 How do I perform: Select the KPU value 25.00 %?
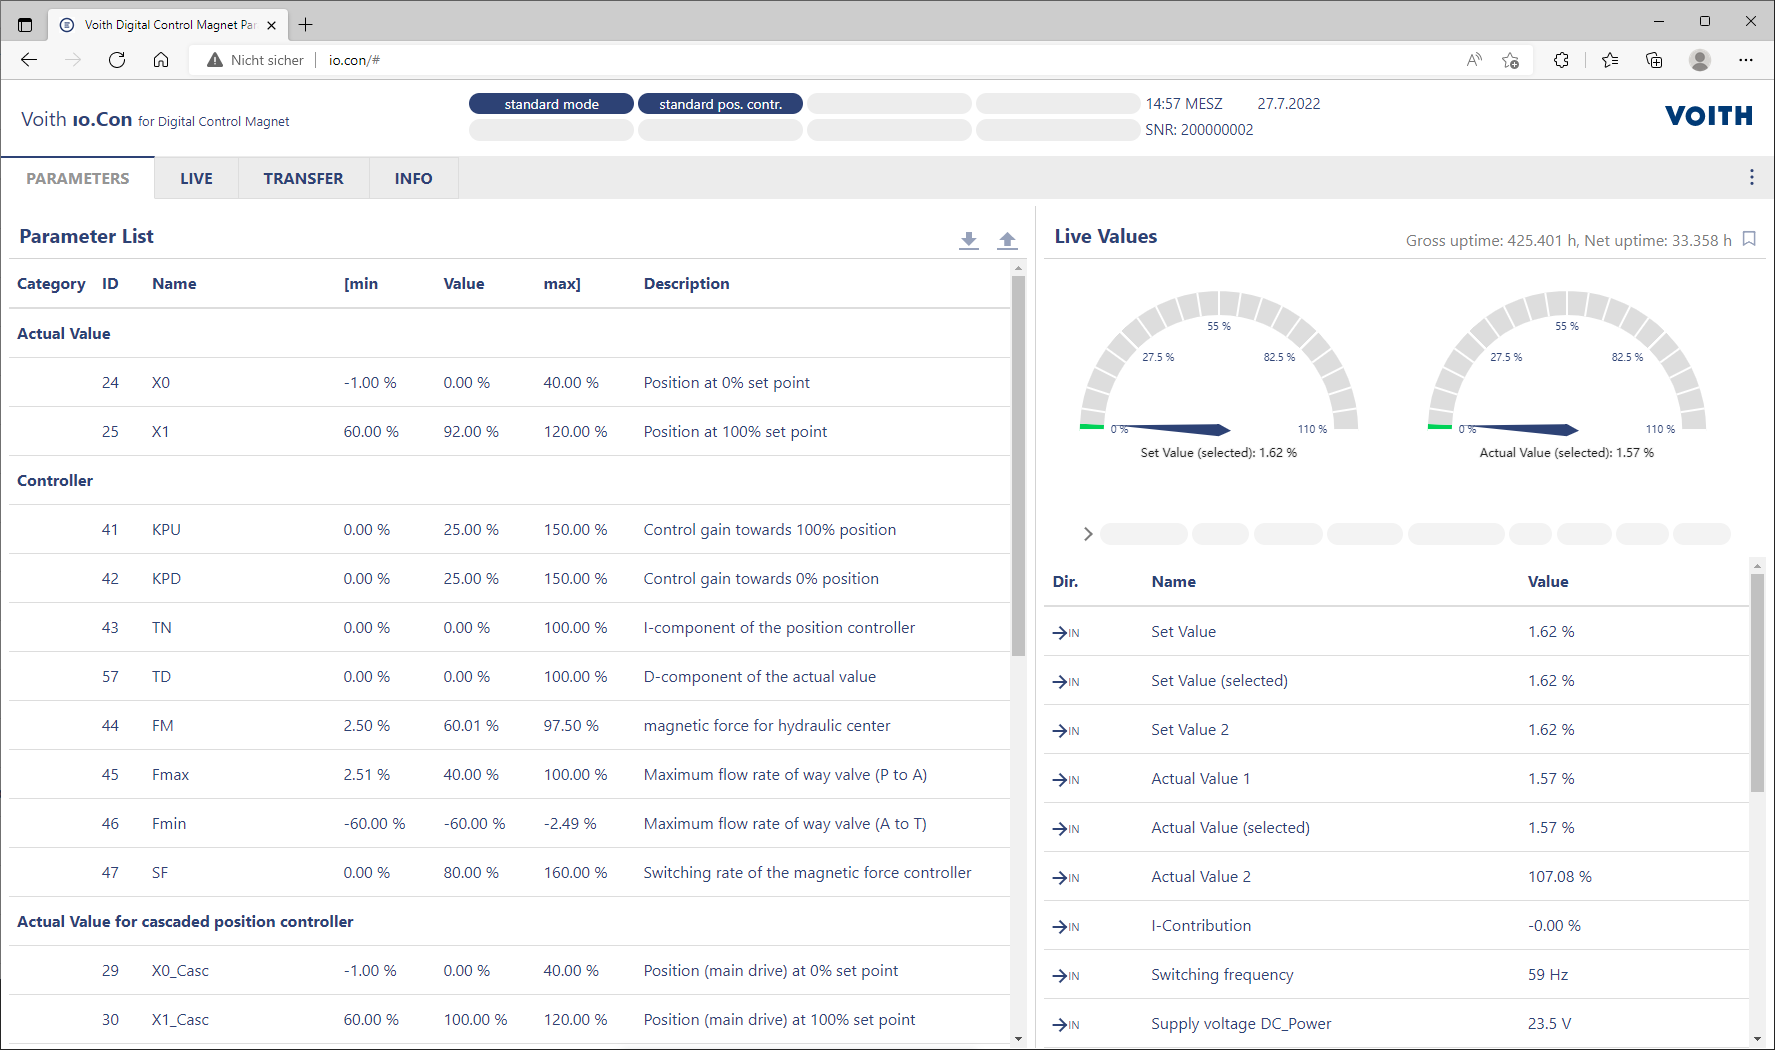[470, 530]
